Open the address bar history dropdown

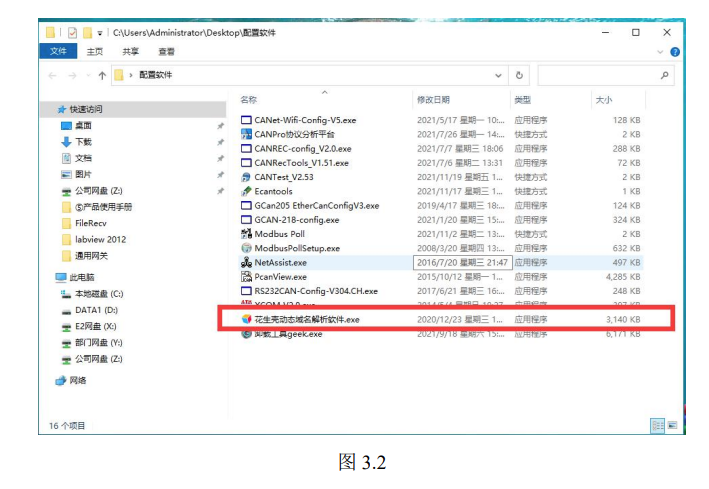[498, 76]
